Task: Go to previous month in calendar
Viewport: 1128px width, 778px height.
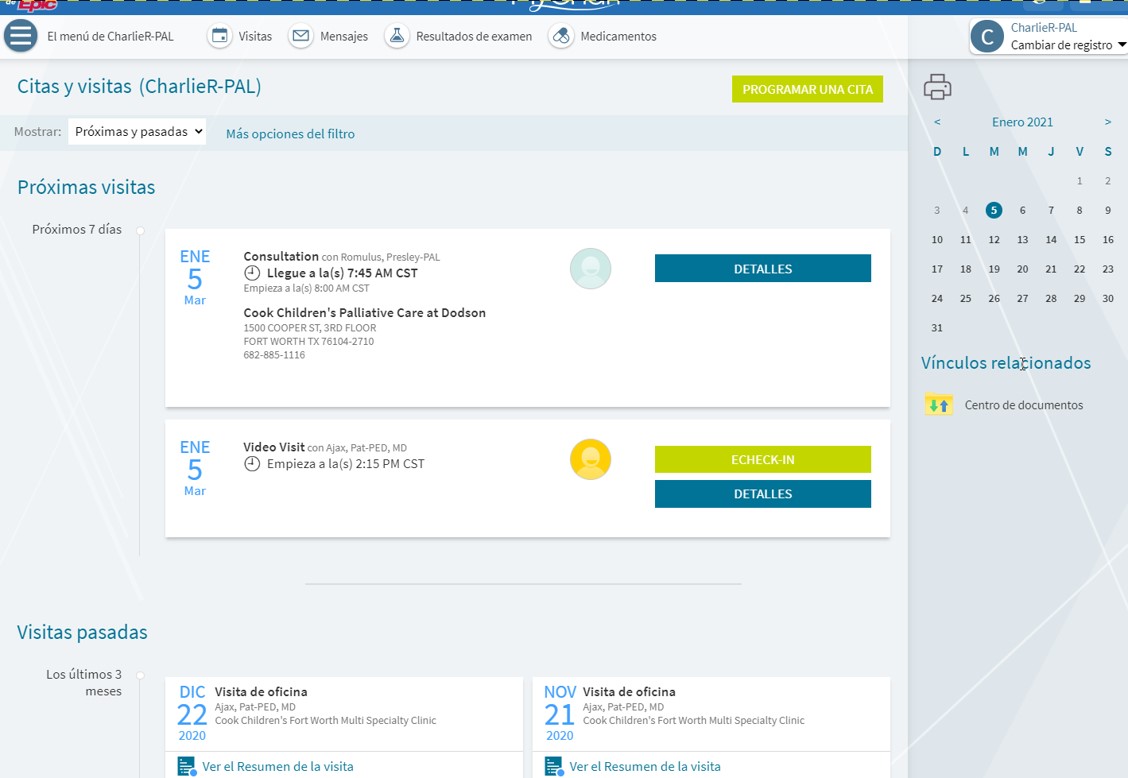Action: pyautogui.click(x=937, y=122)
